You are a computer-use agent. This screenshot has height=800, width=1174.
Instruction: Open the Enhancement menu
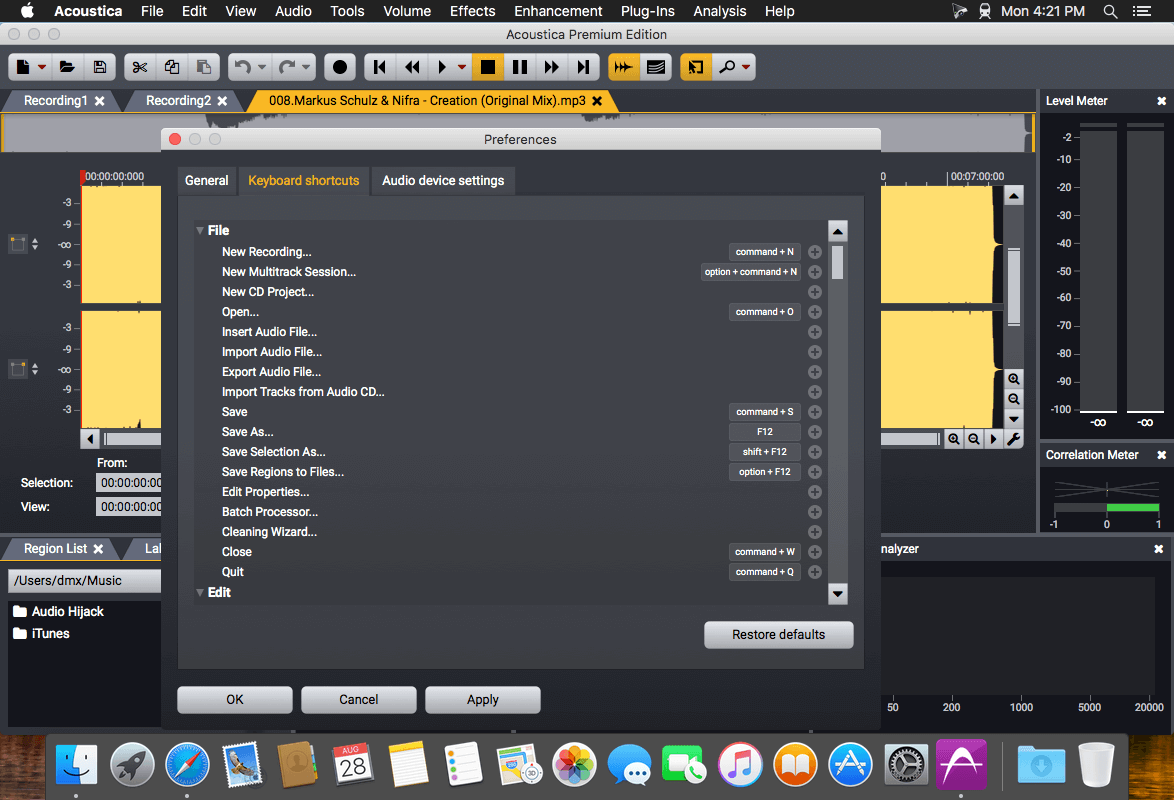[558, 11]
